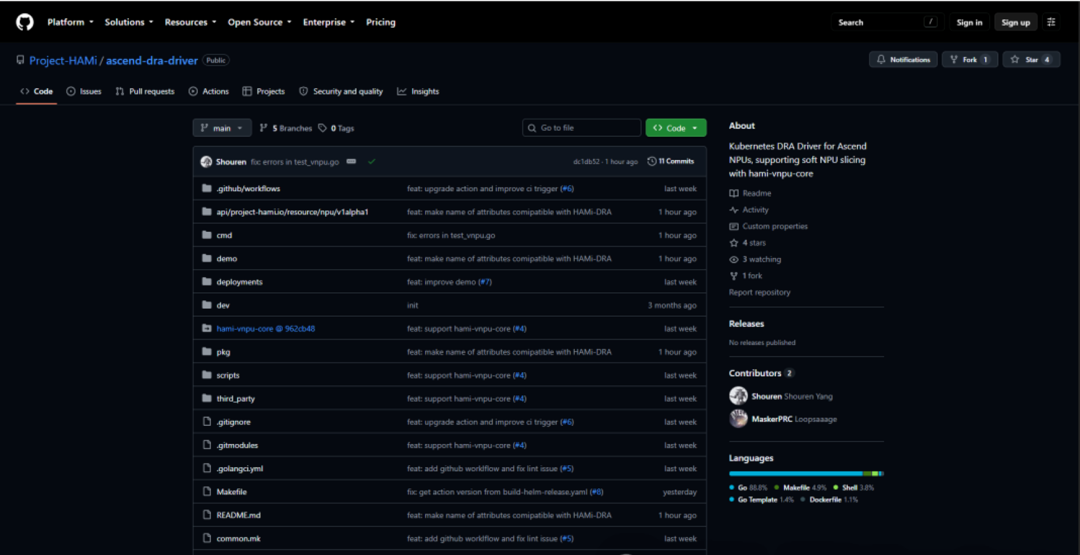Open the dev folder
Screen dimensions: 1080x555
coord(222,306)
